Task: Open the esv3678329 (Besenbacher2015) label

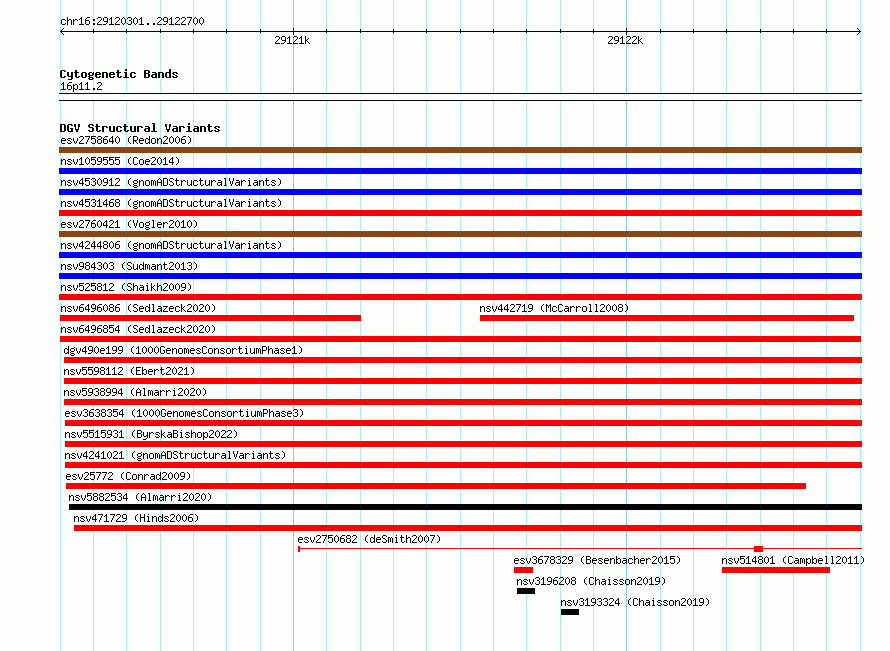Action: (597, 560)
